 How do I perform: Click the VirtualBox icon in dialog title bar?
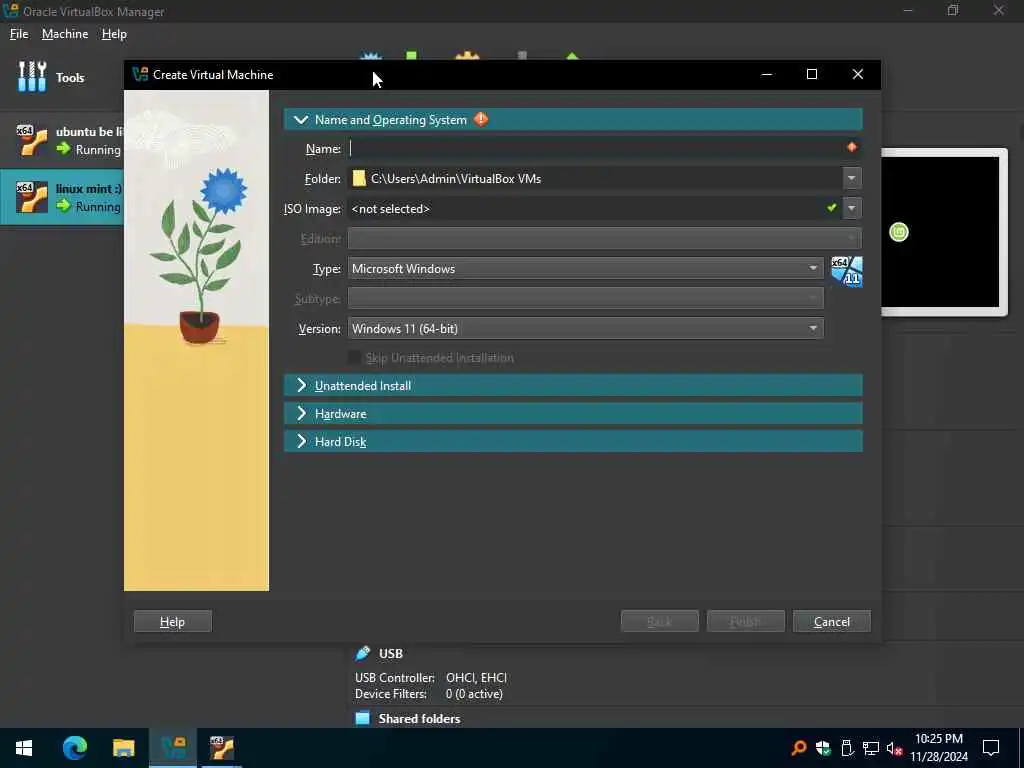(x=140, y=74)
